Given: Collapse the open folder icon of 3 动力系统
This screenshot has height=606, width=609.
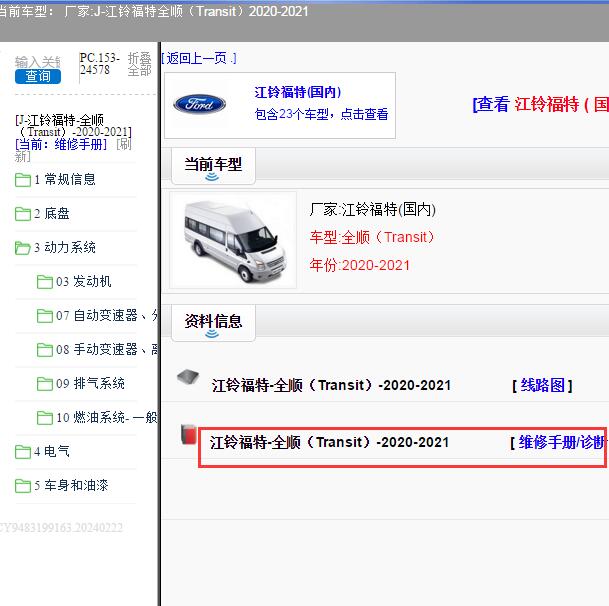Looking at the screenshot, I should point(23,248).
